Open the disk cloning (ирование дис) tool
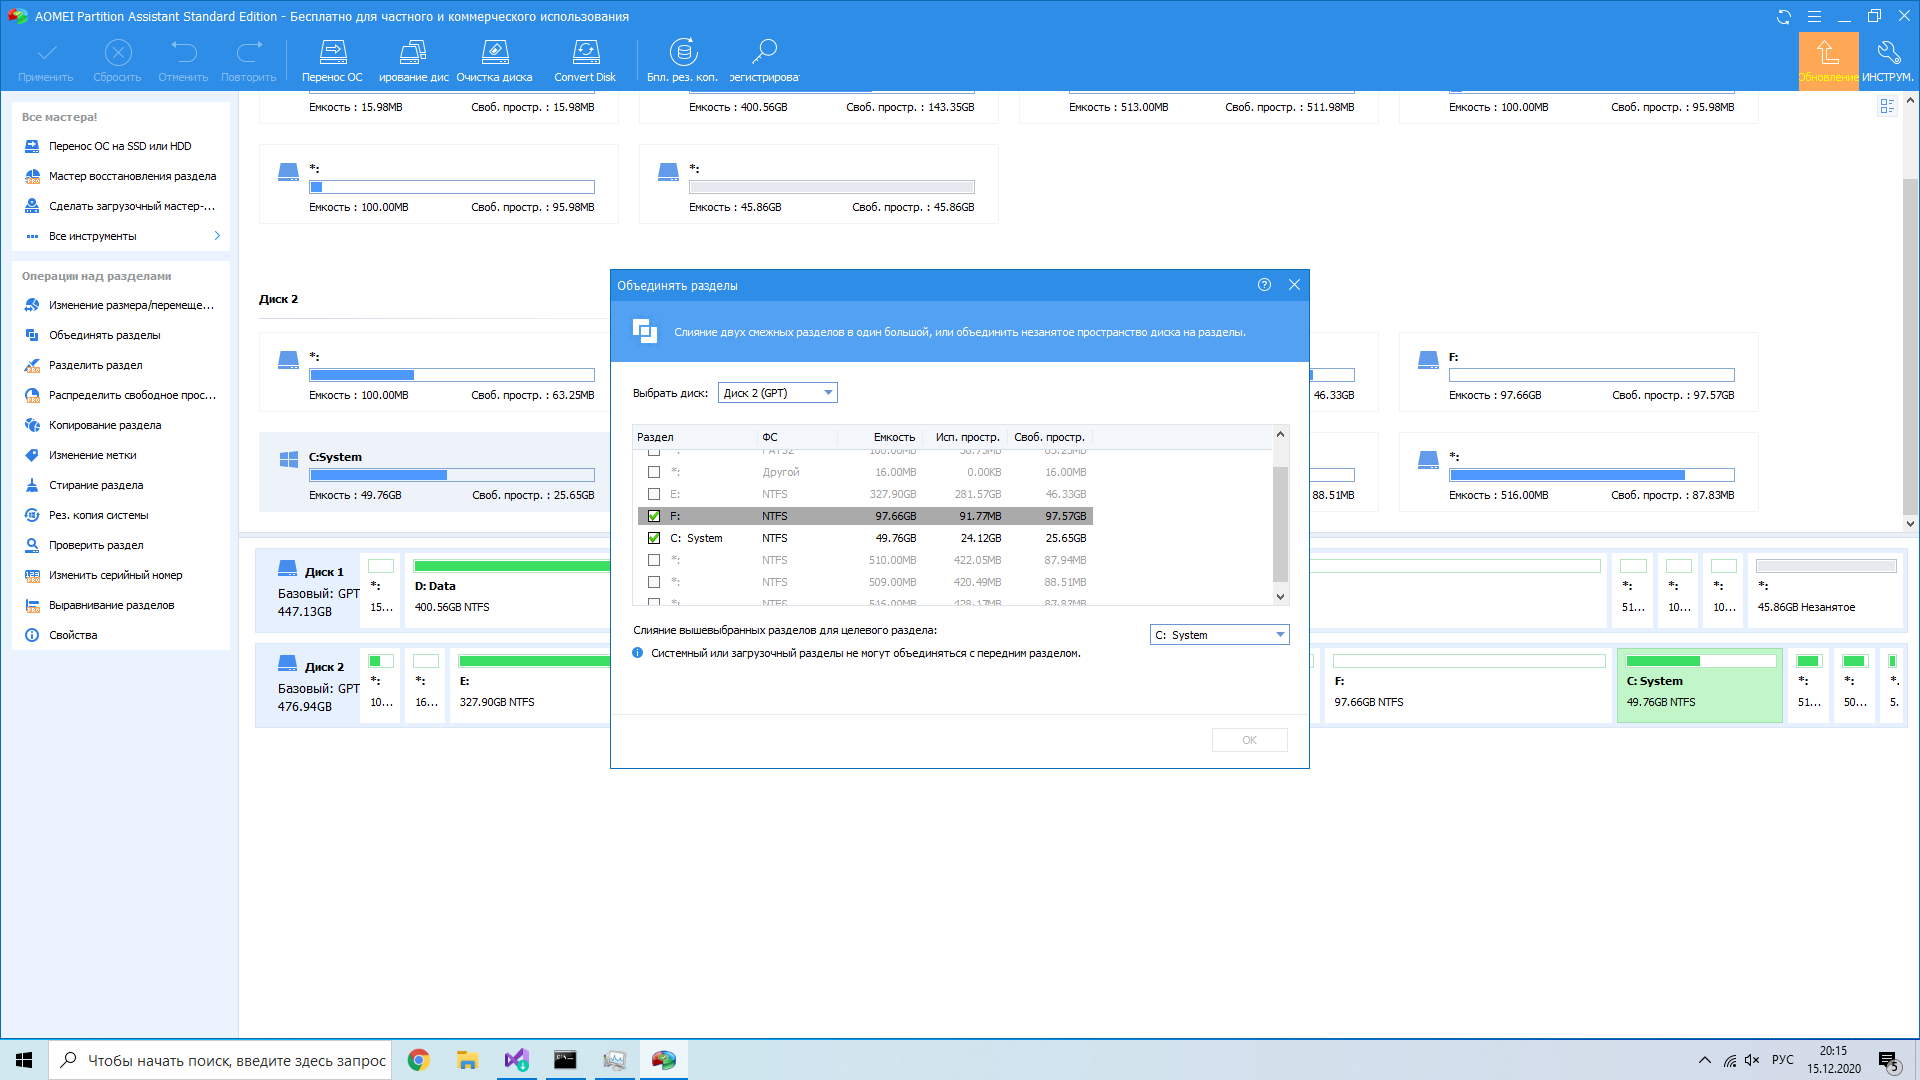This screenshot has width=1920, height=1080. coord(414,60)
